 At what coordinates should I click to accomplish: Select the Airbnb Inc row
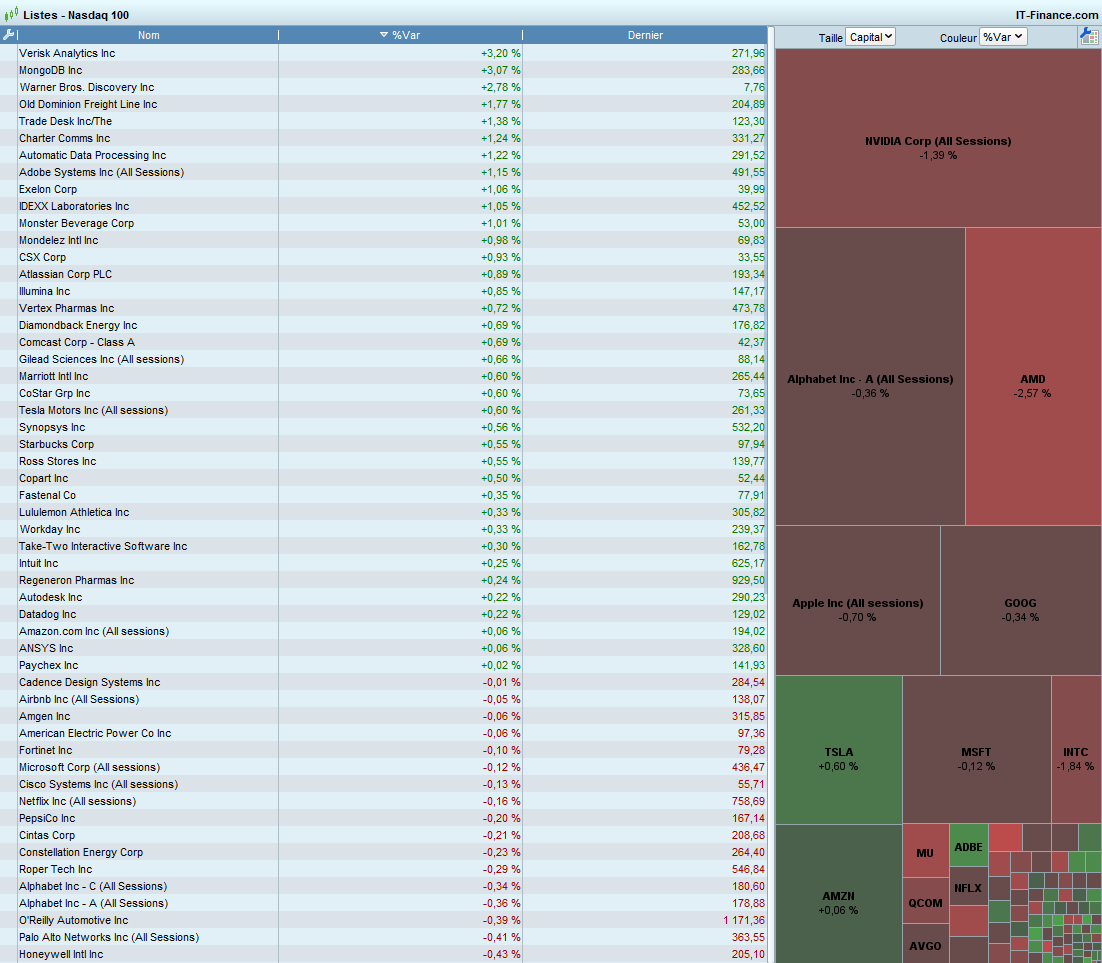click(383, 699)
